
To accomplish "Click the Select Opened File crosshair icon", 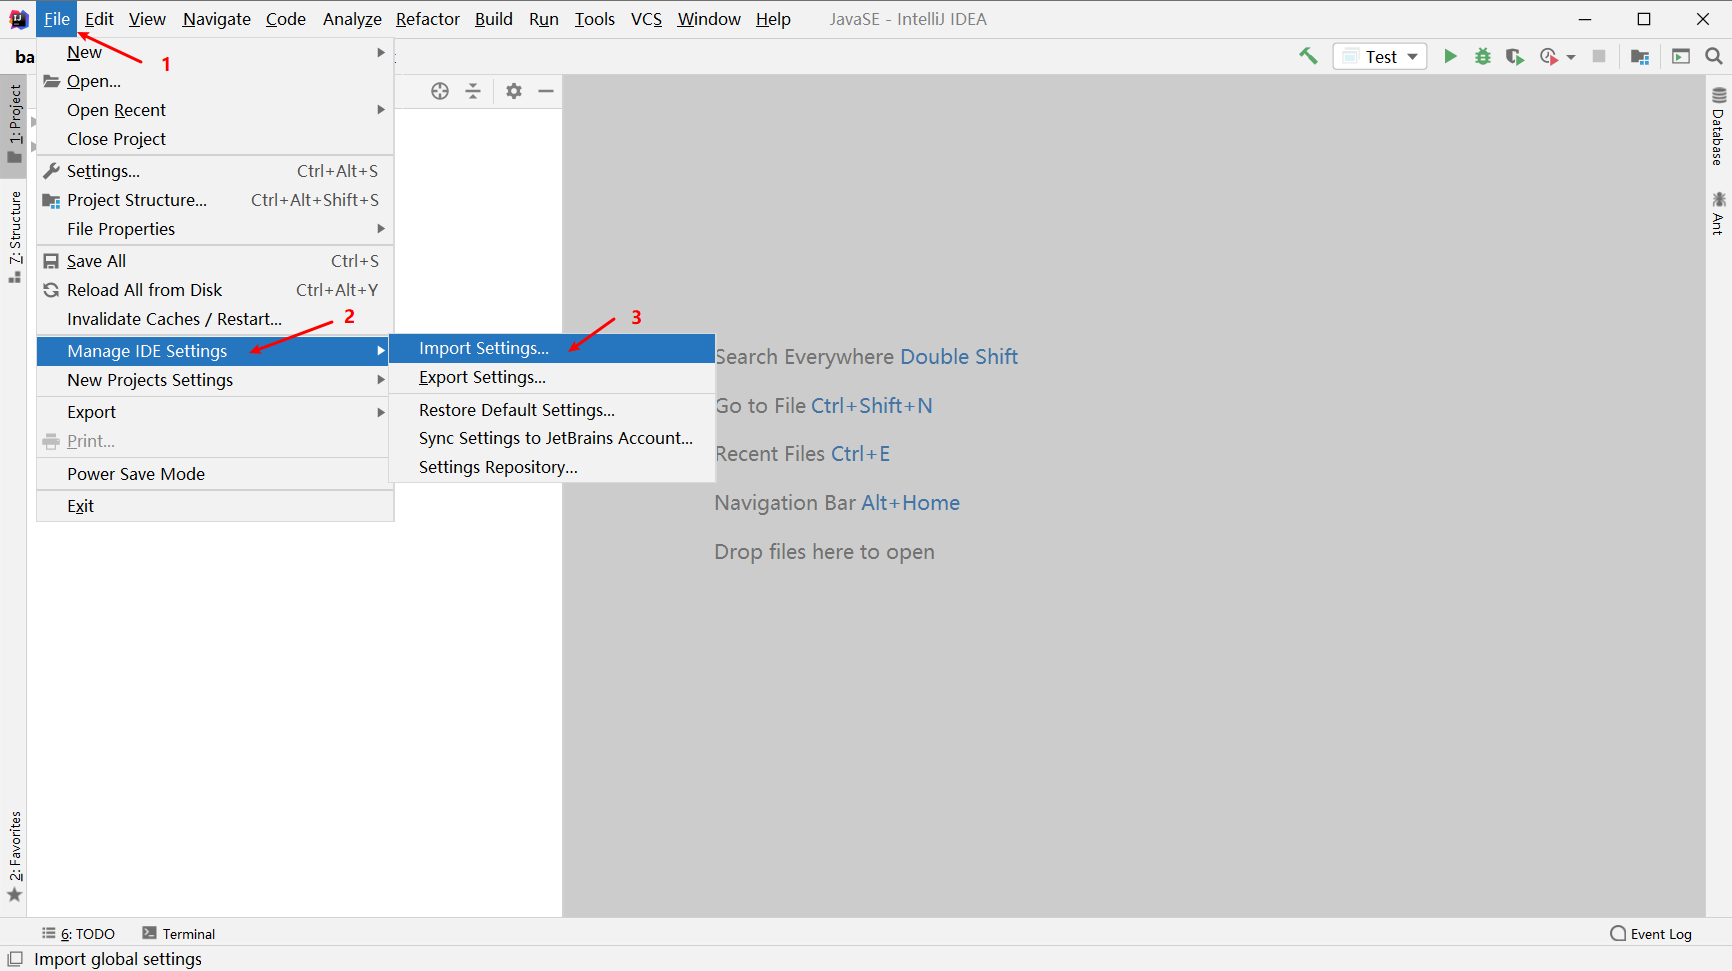I will tap(440, 91).
